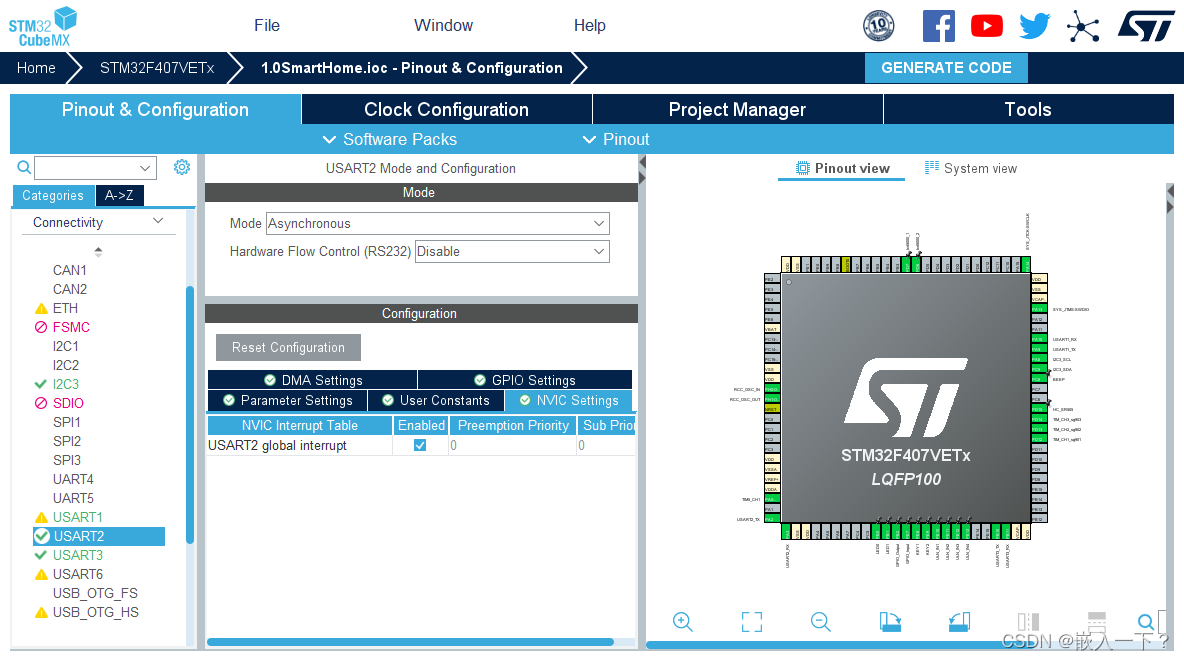Open the Twitter bird icon link
The image size is (1184, 661).
coord(1034,26)
